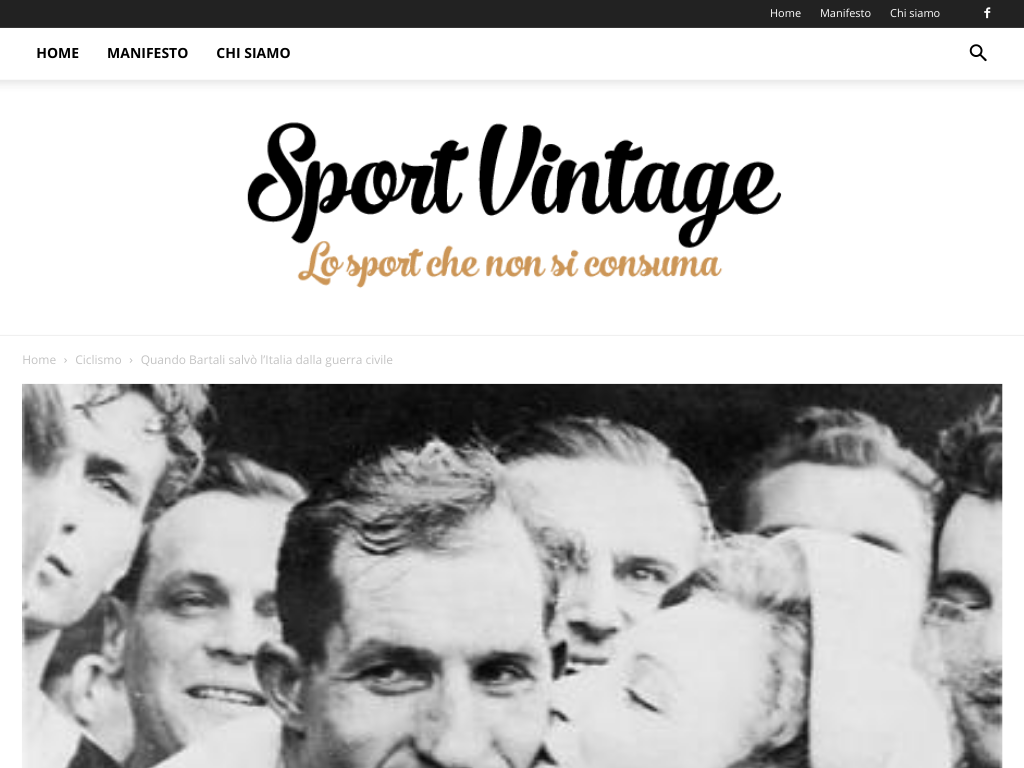Image resolution: width=1024 pixels, height=768 pixels.
Task: Click the second breadcrumb separator arrow
Action: click(x=131, y=360)
